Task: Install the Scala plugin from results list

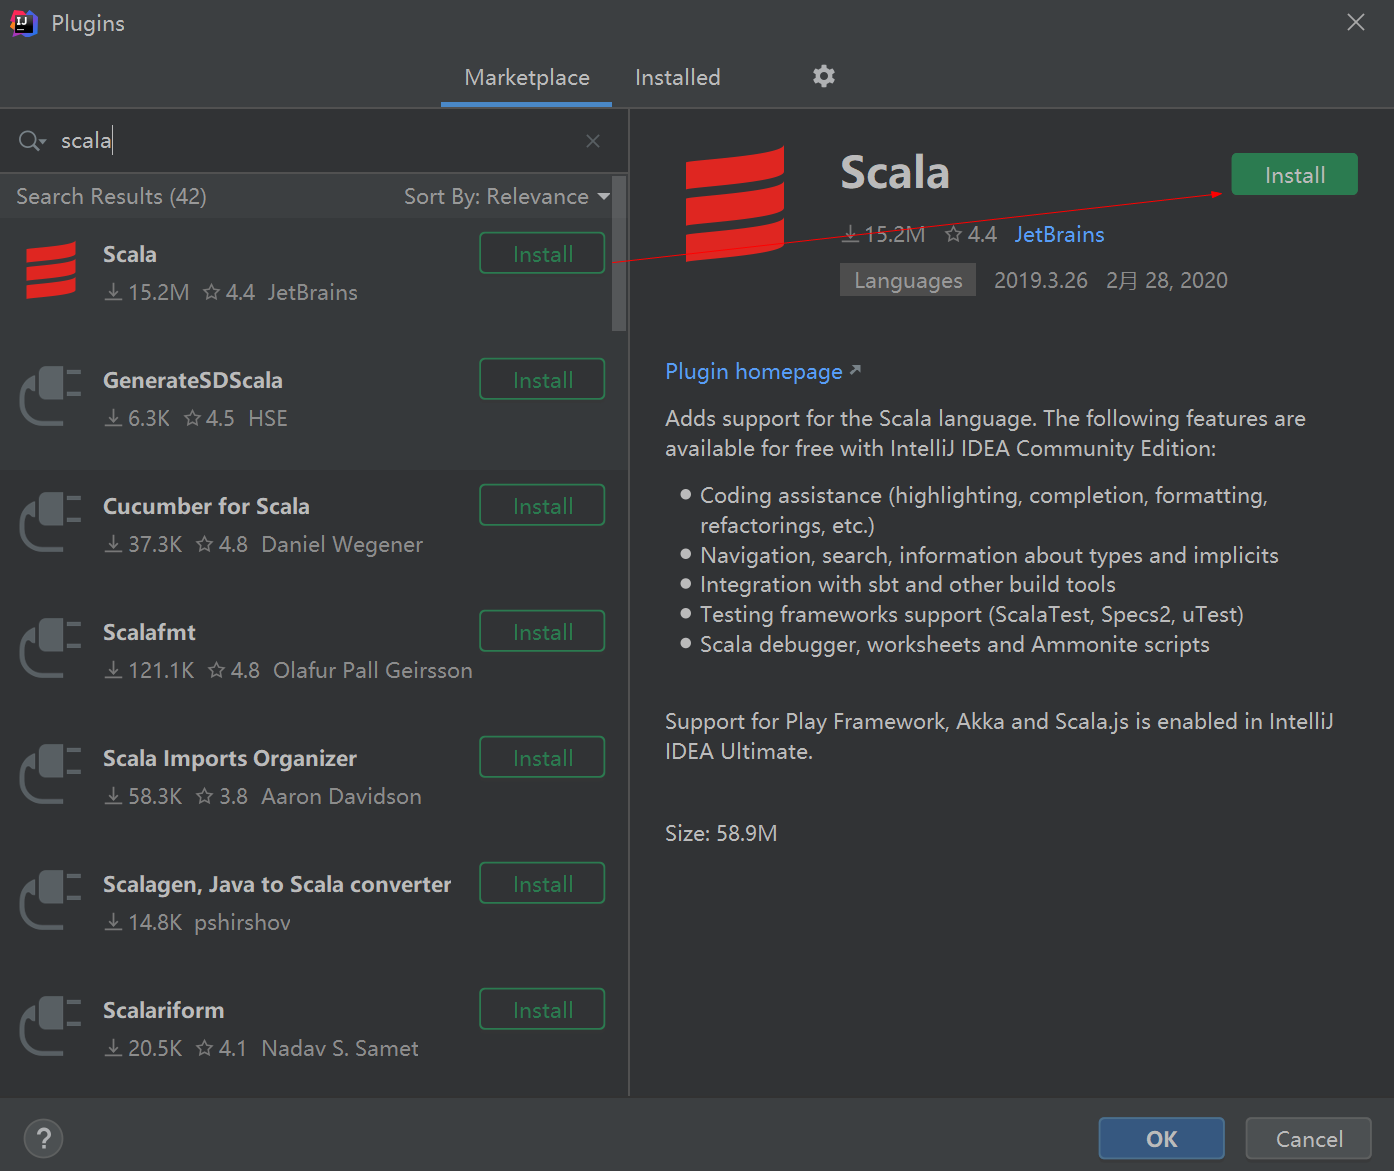Action: (x=542, y=253)
